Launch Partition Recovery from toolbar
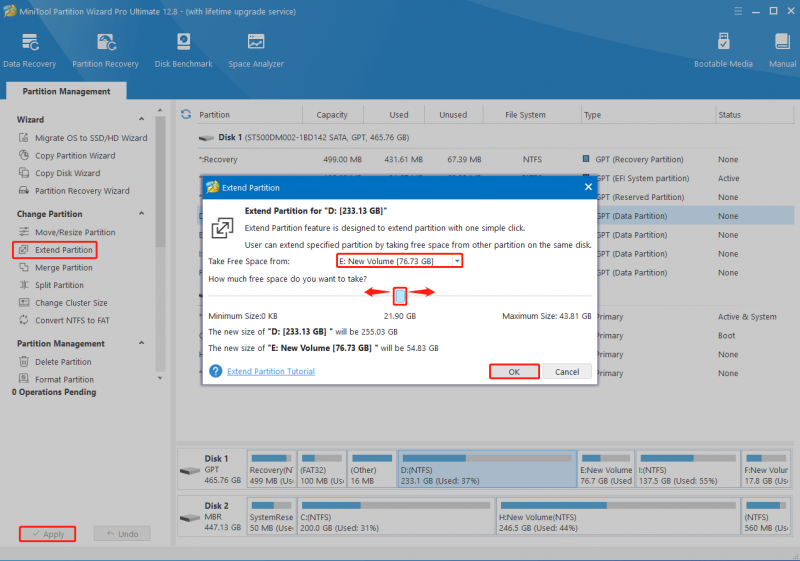Viewport: 800px width, 561px height. point(105,50)
